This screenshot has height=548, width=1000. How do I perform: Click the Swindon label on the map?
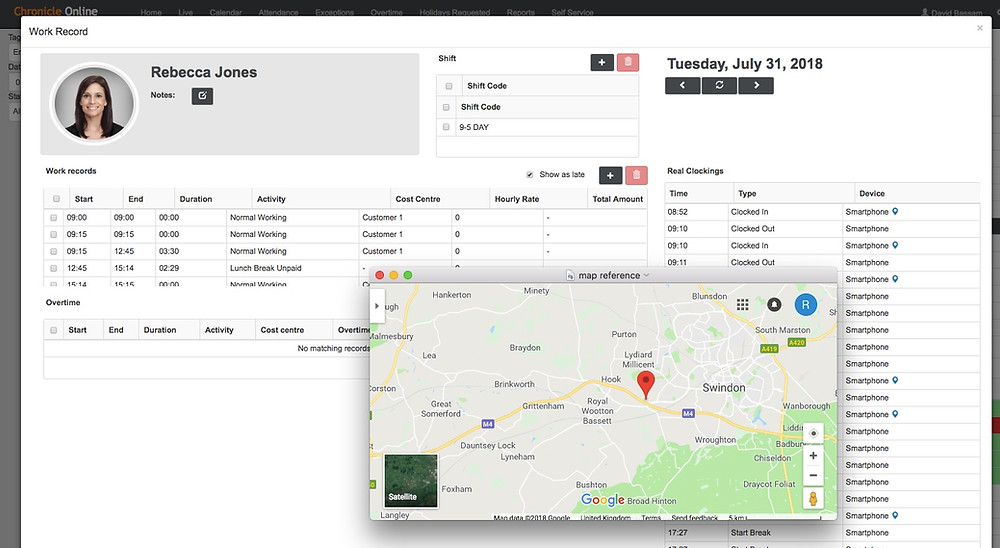point(723,387)
